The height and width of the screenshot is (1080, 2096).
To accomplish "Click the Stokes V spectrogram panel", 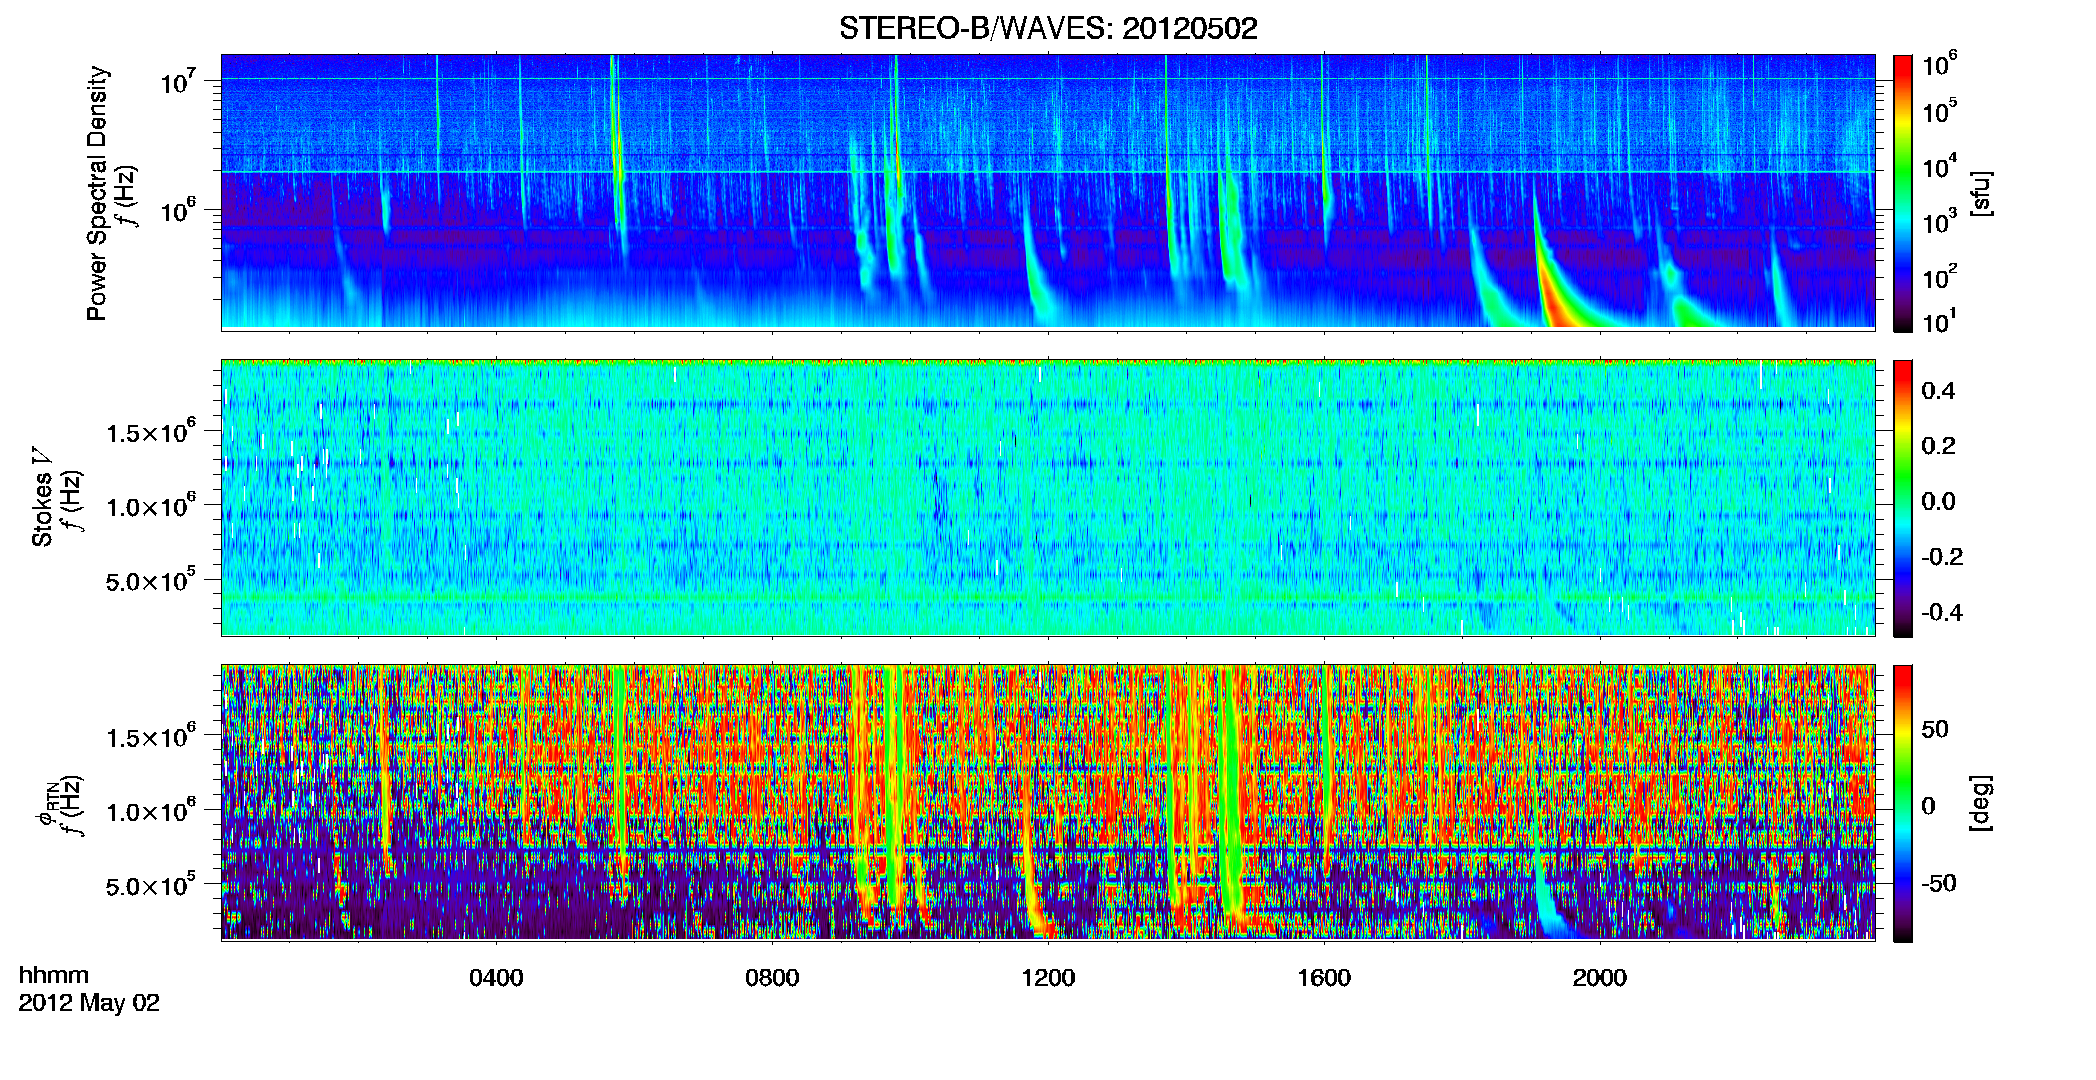I will 1048,497.
